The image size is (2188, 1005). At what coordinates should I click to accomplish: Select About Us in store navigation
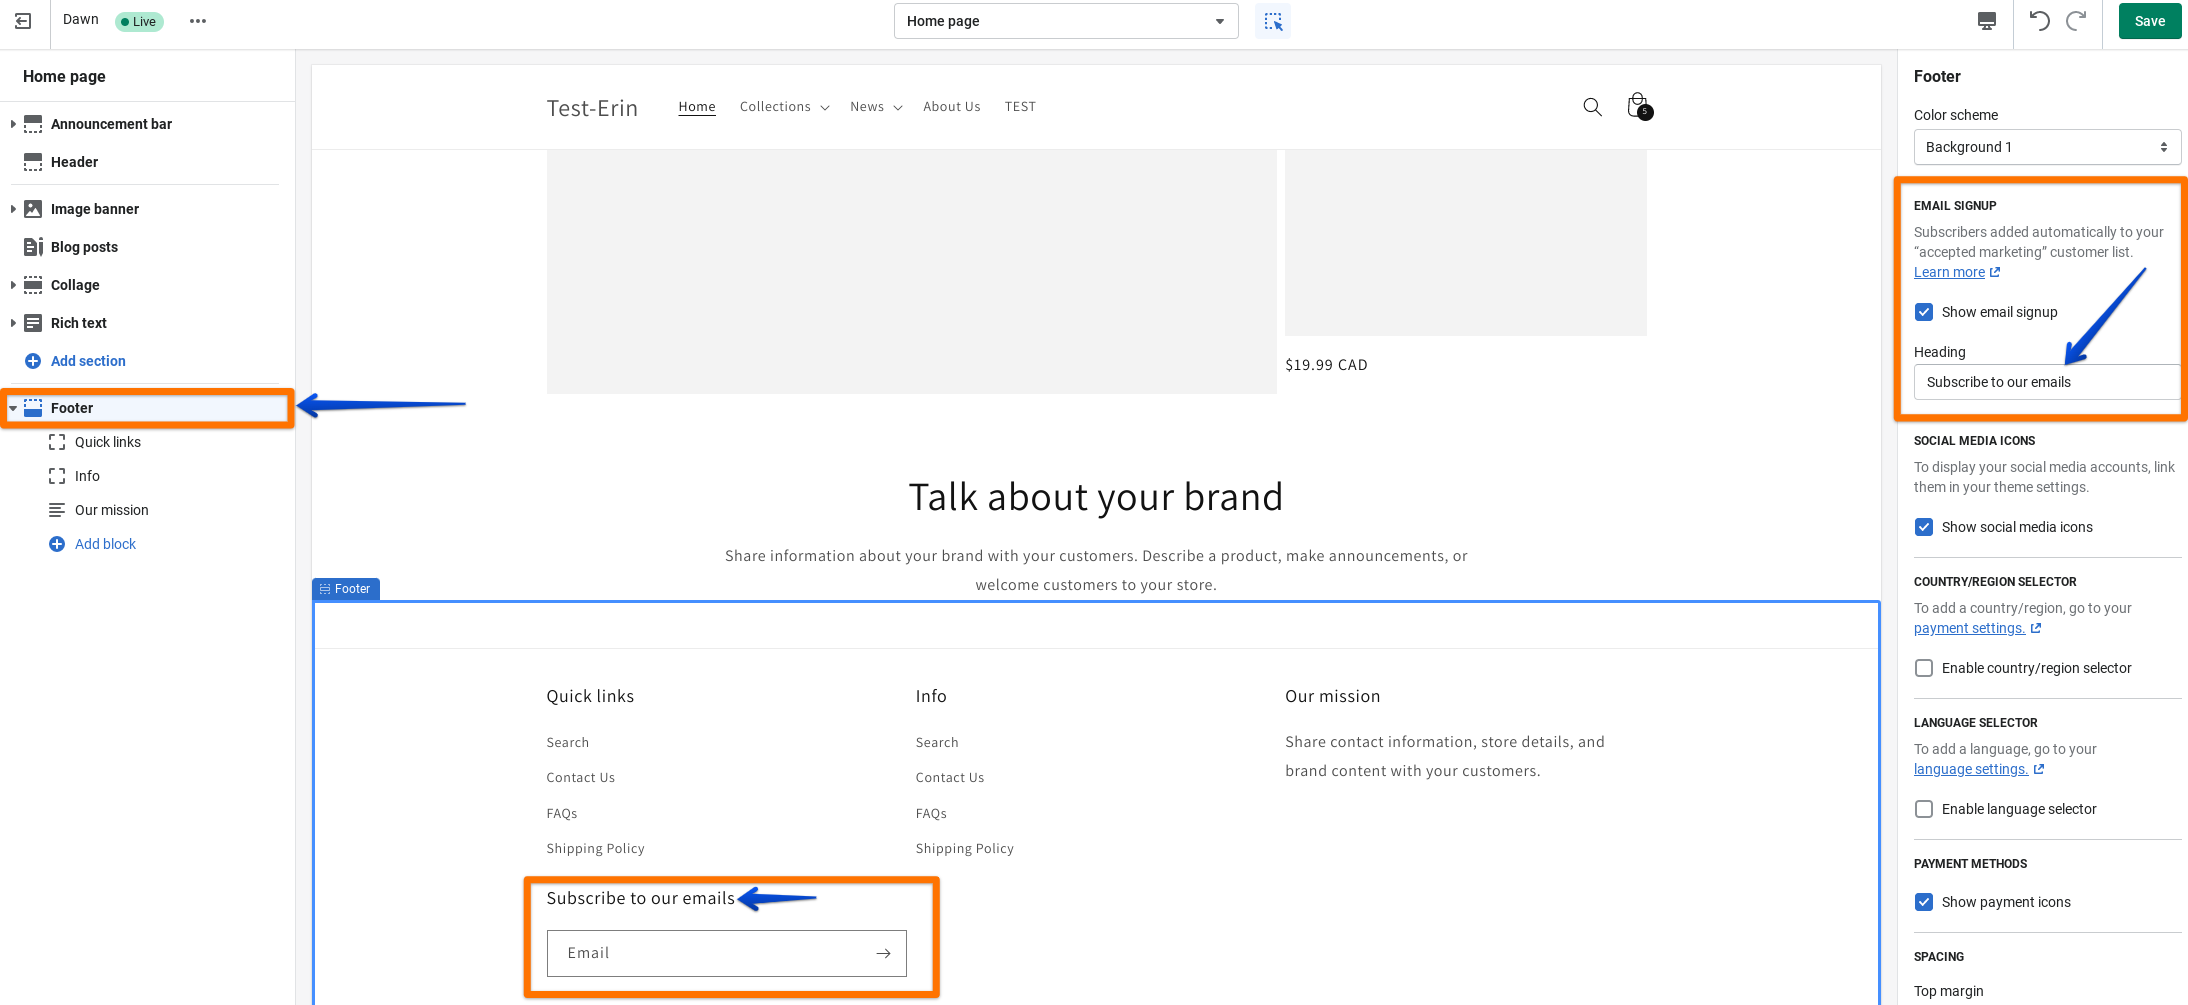[x=951, y=107]
